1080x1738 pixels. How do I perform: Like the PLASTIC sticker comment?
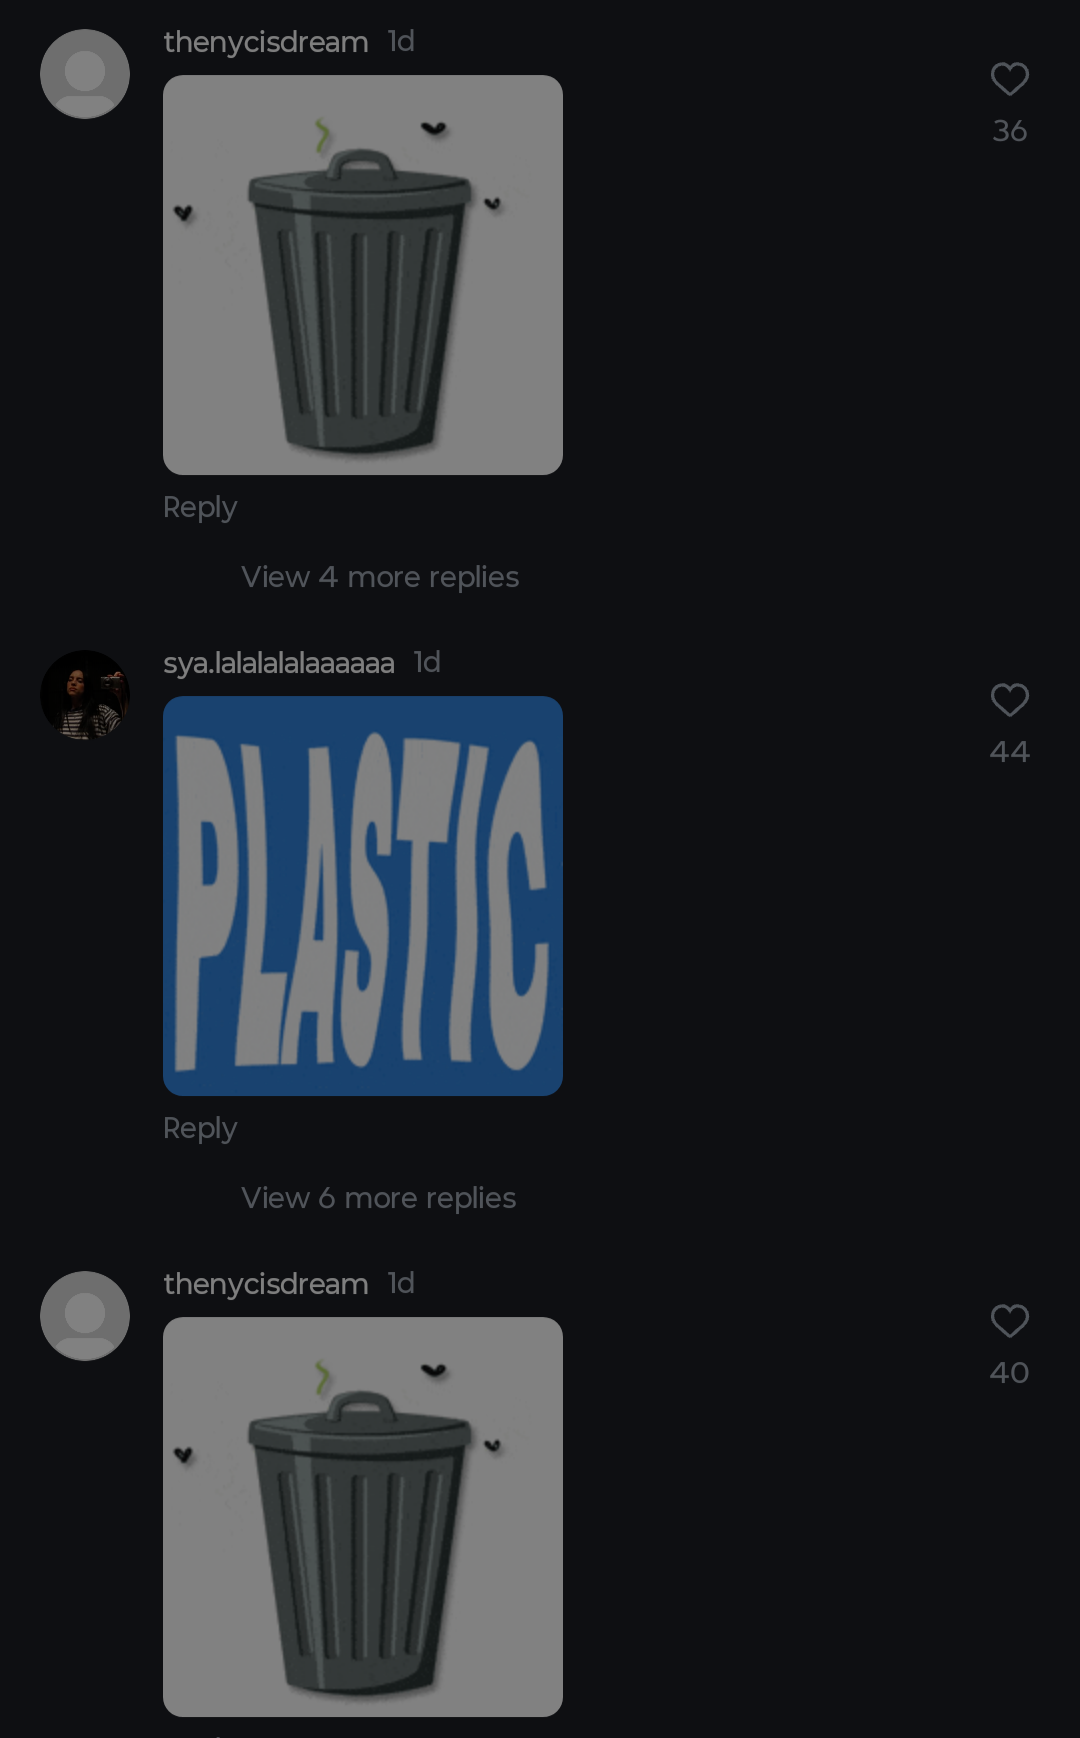tap(1009, 700)
